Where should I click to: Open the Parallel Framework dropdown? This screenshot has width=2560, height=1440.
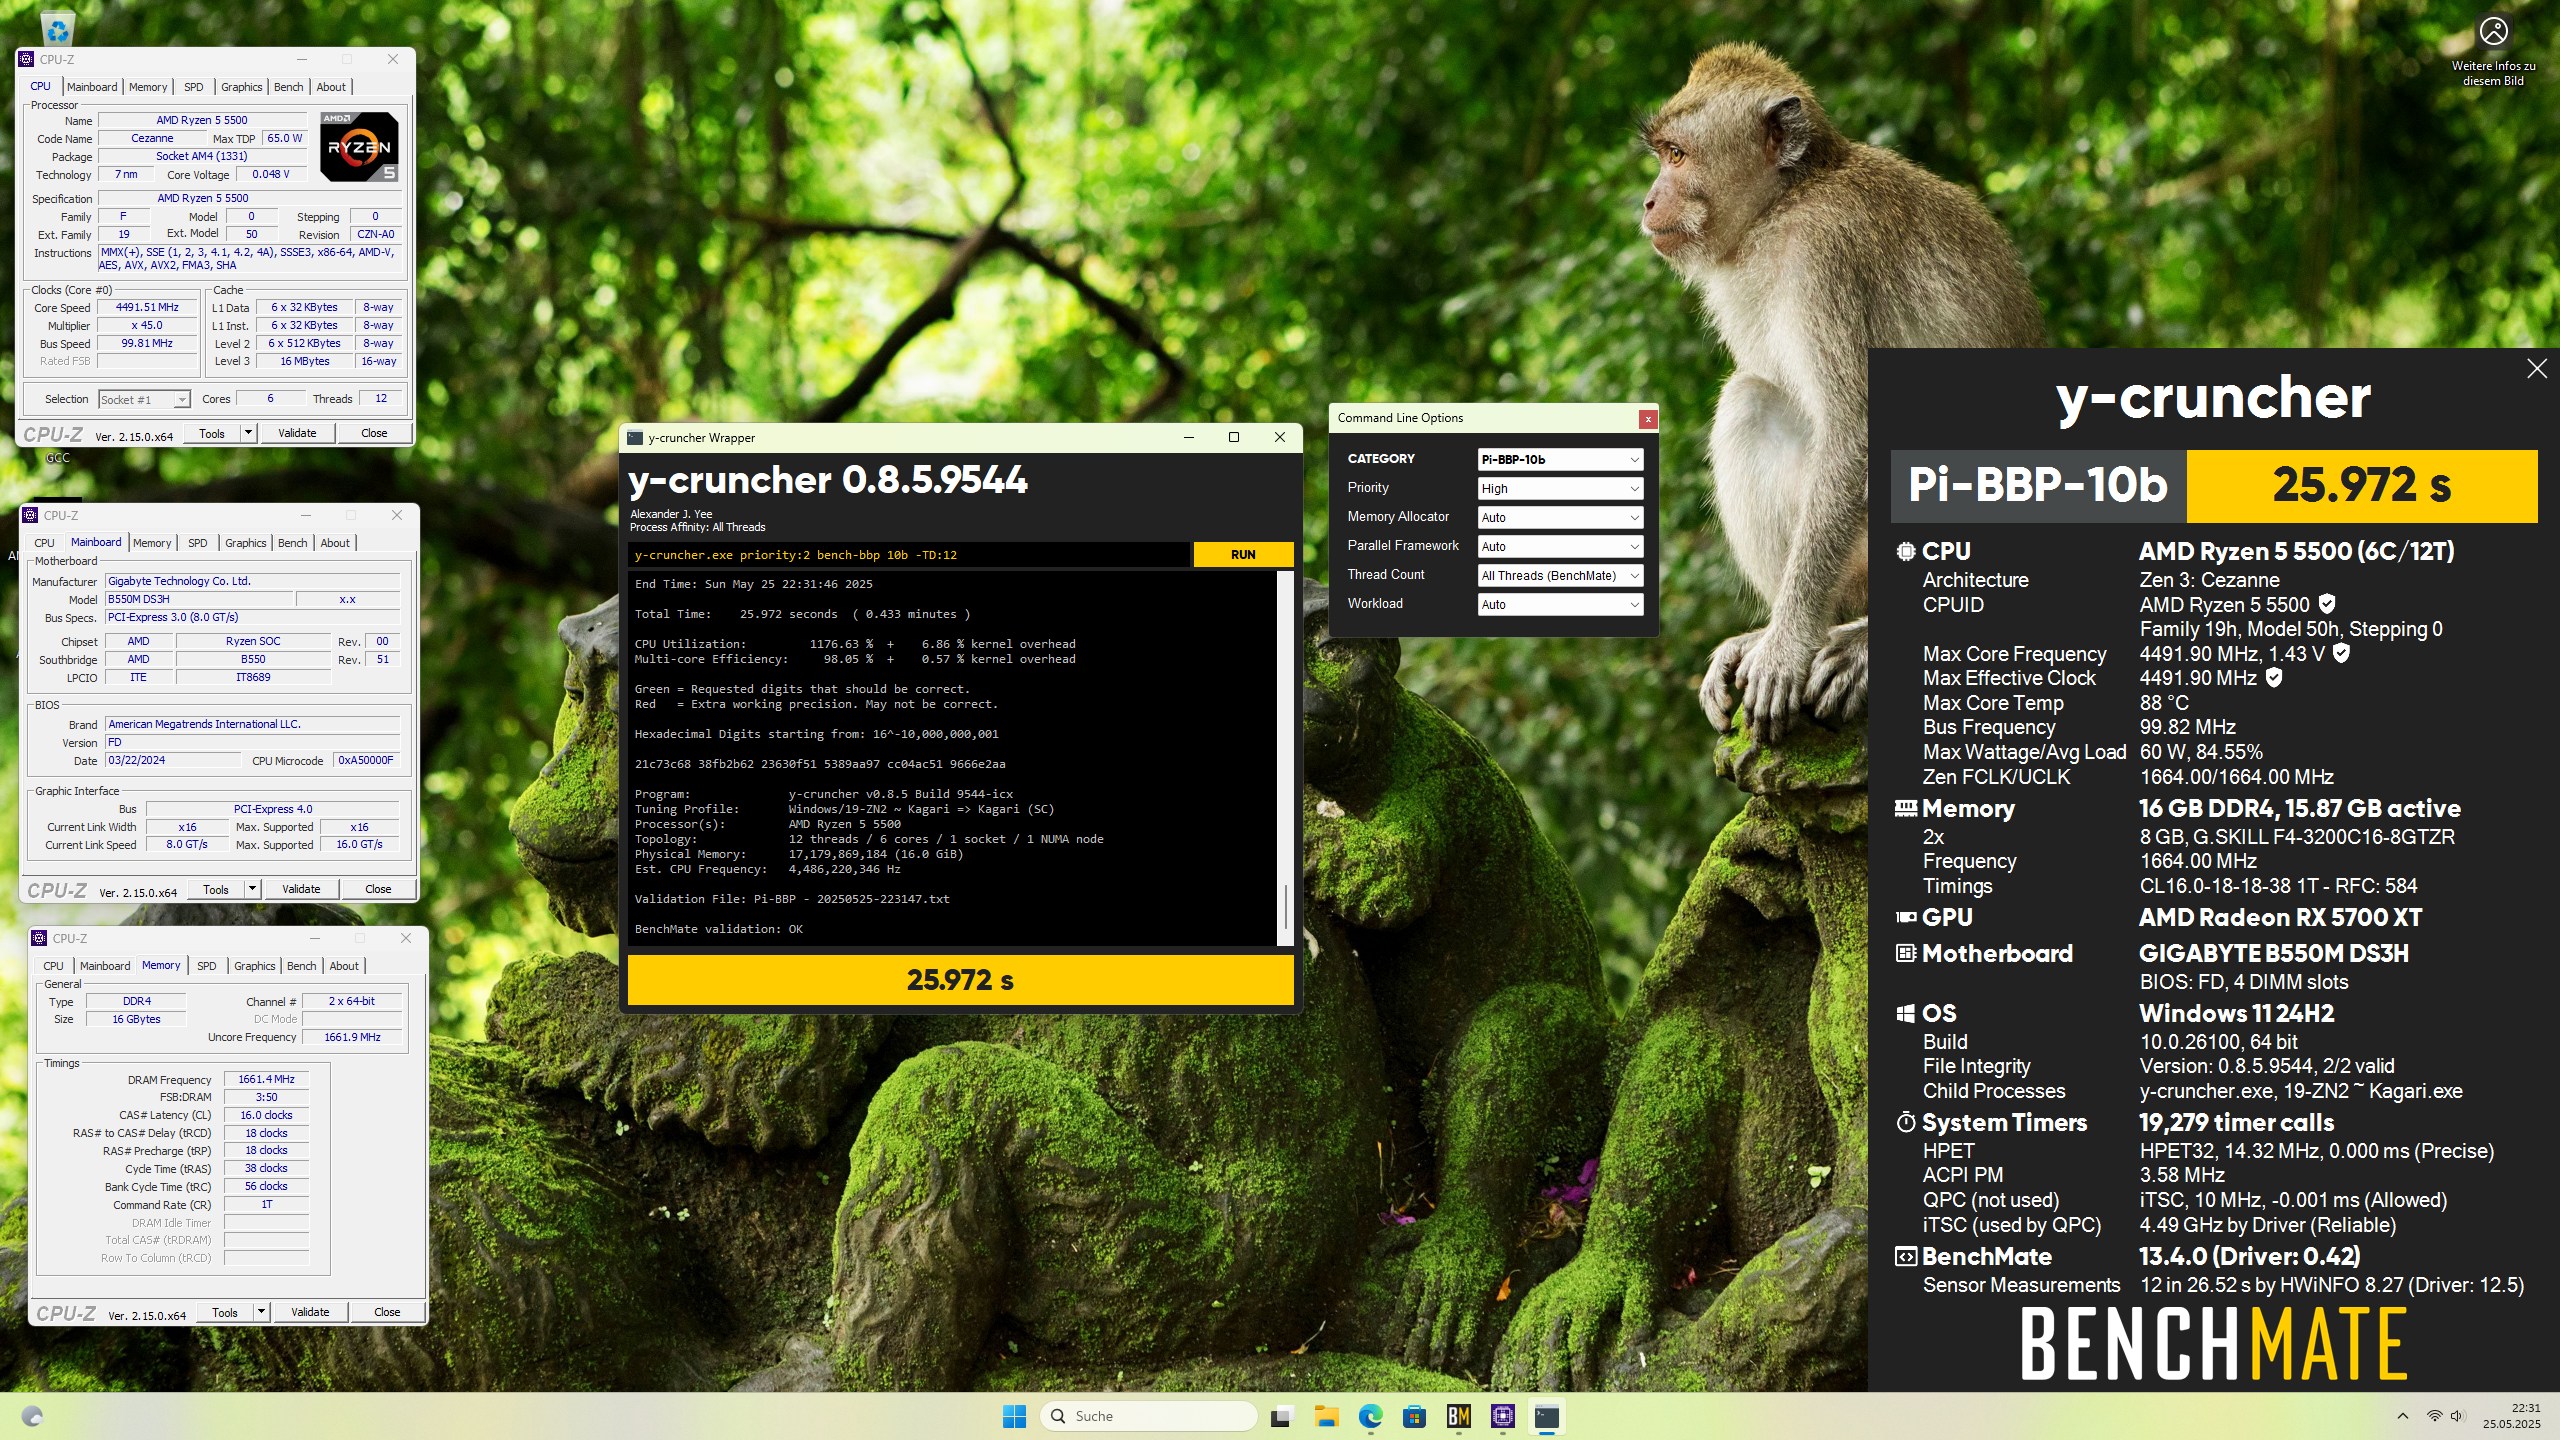(x=1560, y=546)
